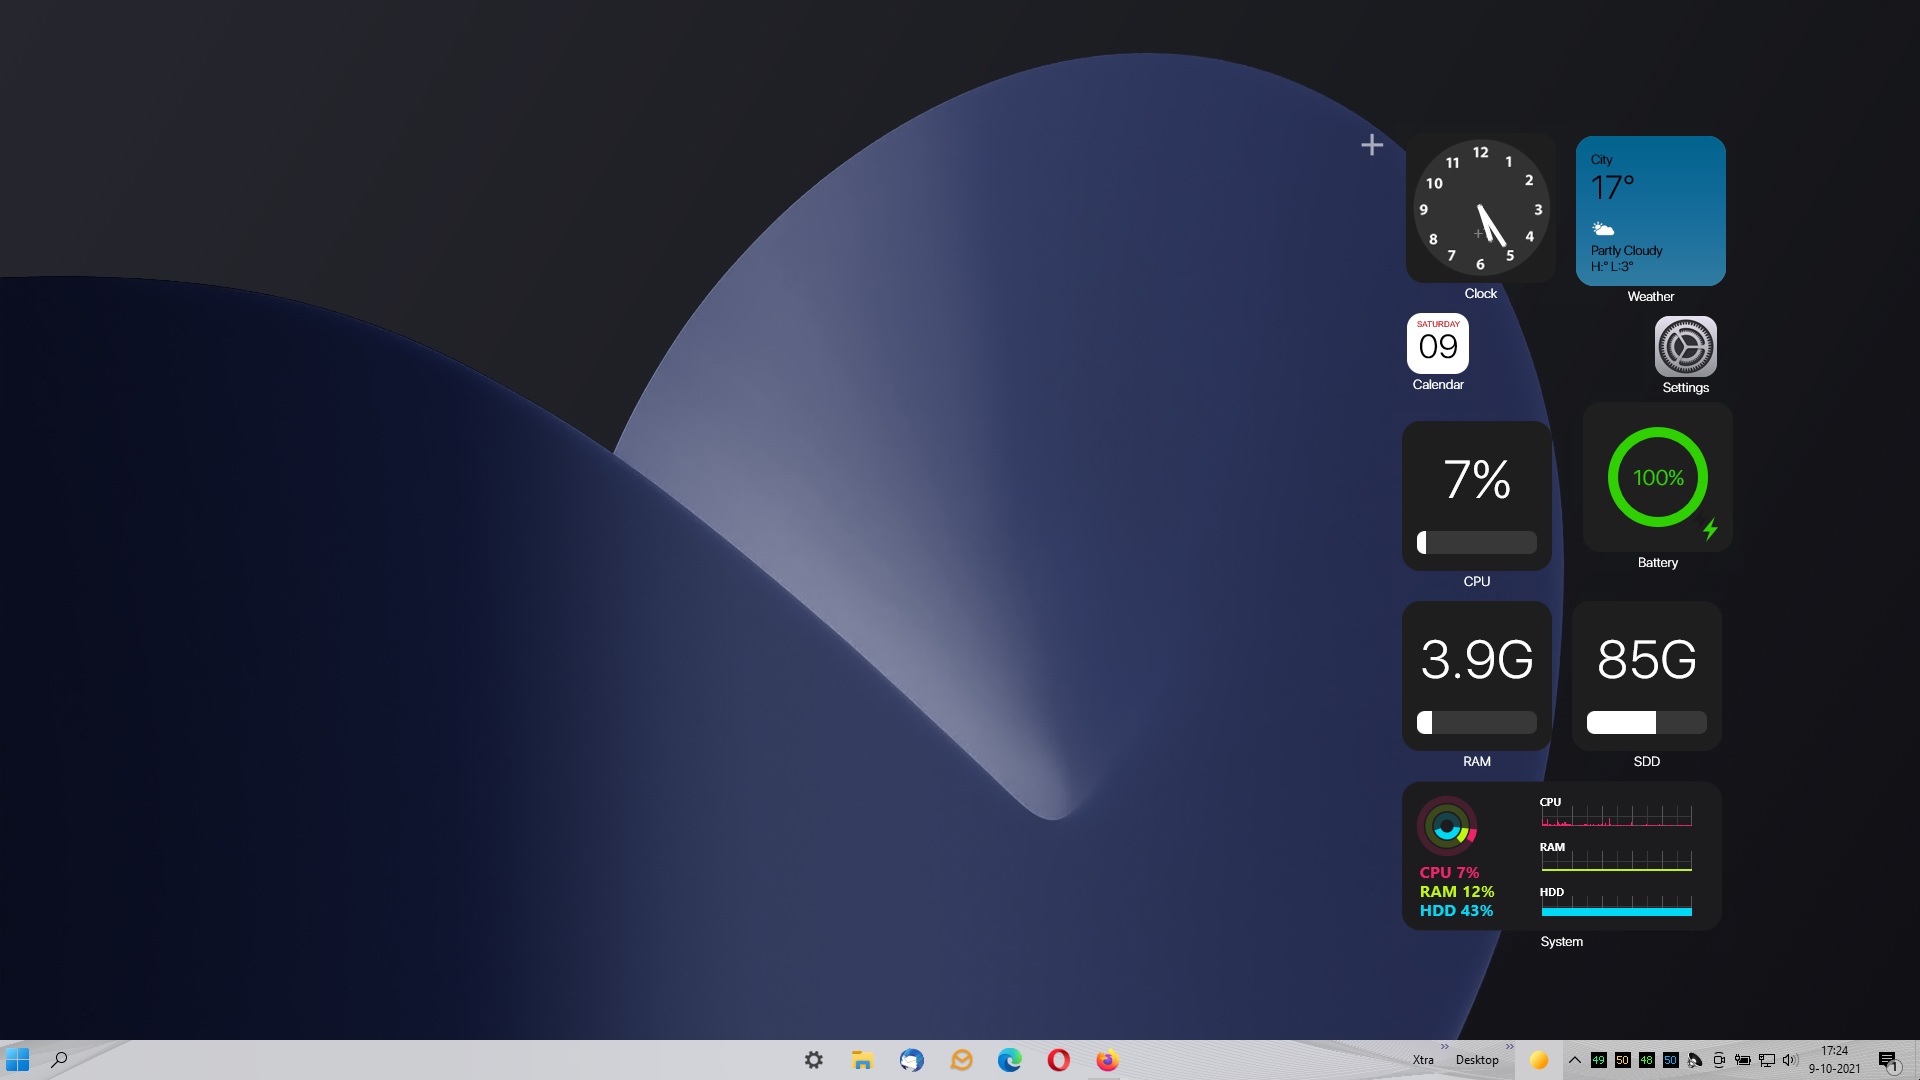Launch Firefox from the taskbar
Image resolution: width=1920 pixels, height=1080 pixels.
[x=1107, y=1060]
